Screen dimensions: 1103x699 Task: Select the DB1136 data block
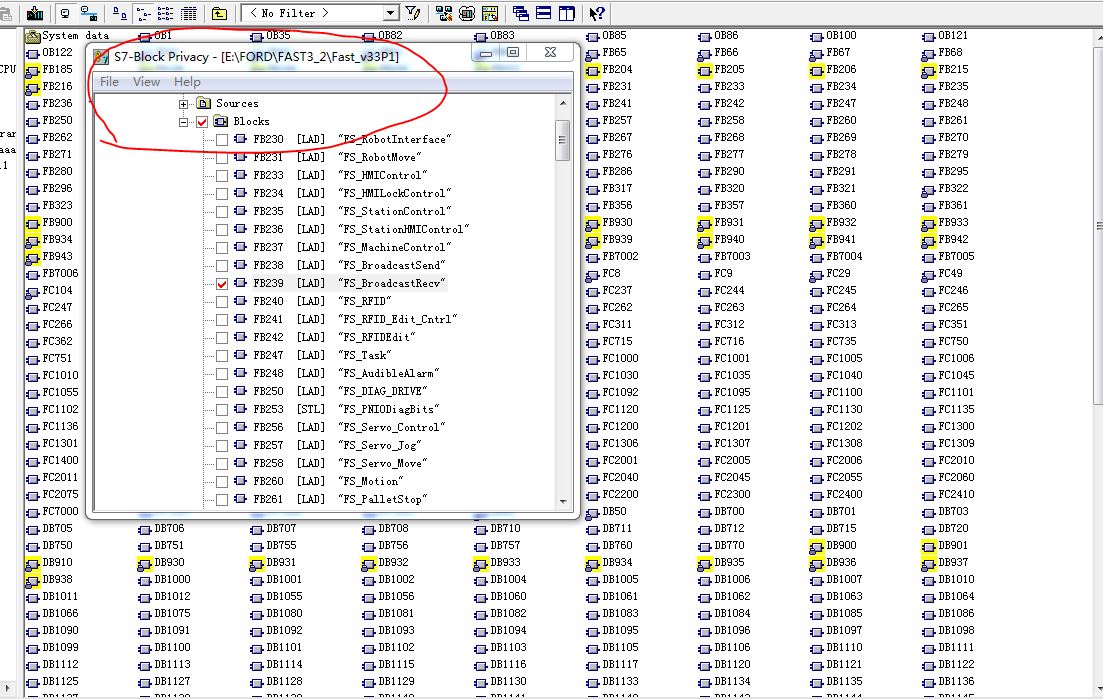click(x=948, y=681)
